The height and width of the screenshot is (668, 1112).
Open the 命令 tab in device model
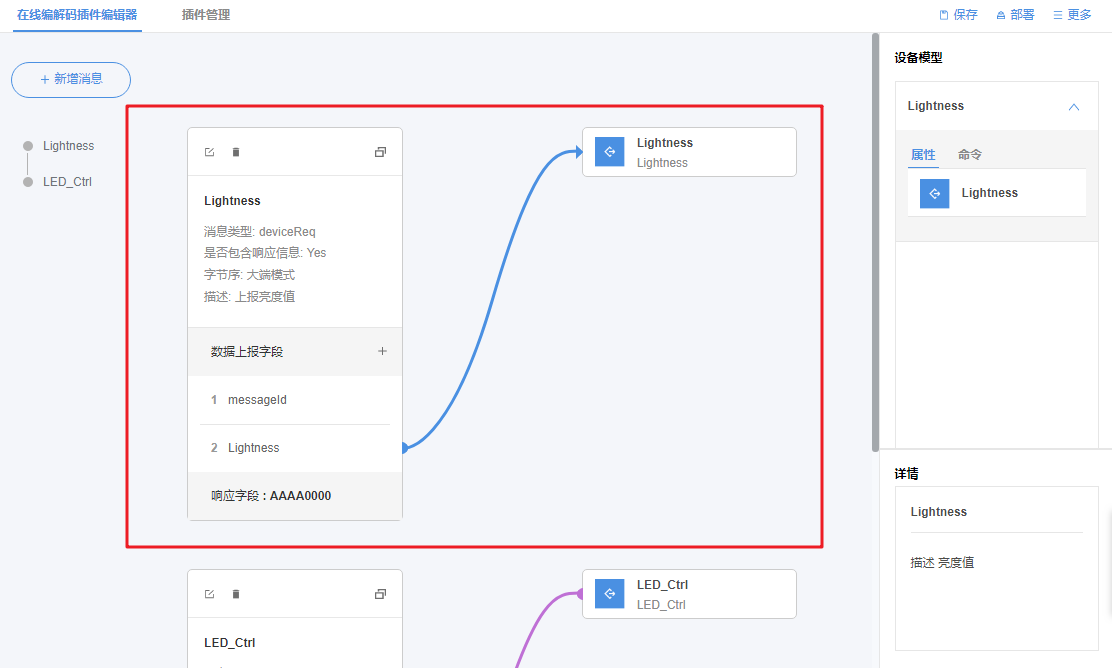[x=970, y=155]
